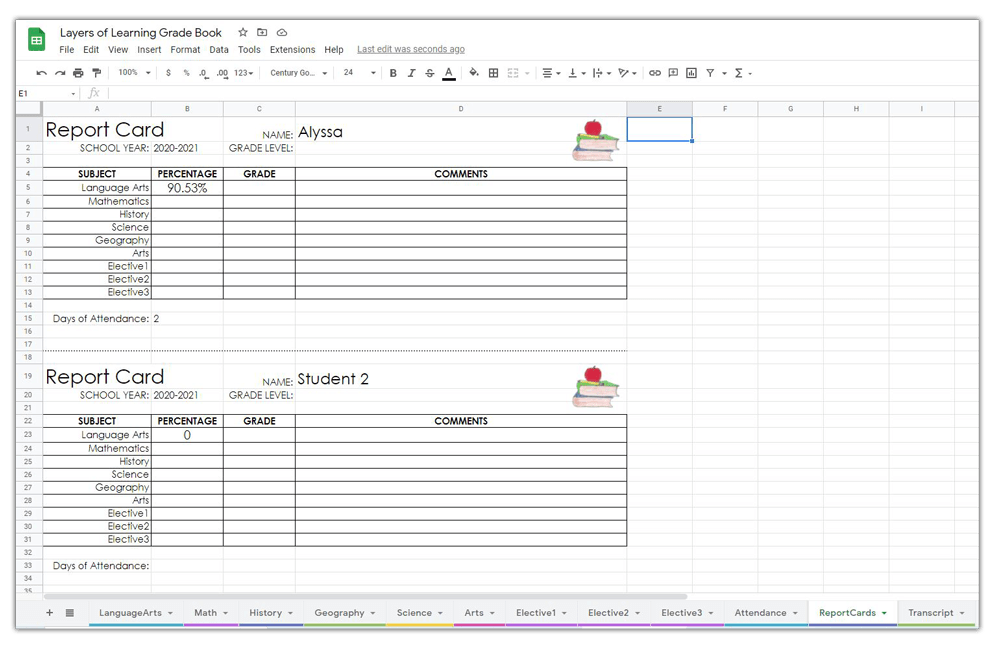This screenshot has width=1000, height=646.
Task: Add a new sheet with plus icon
Action: click(x=49, y=613)
